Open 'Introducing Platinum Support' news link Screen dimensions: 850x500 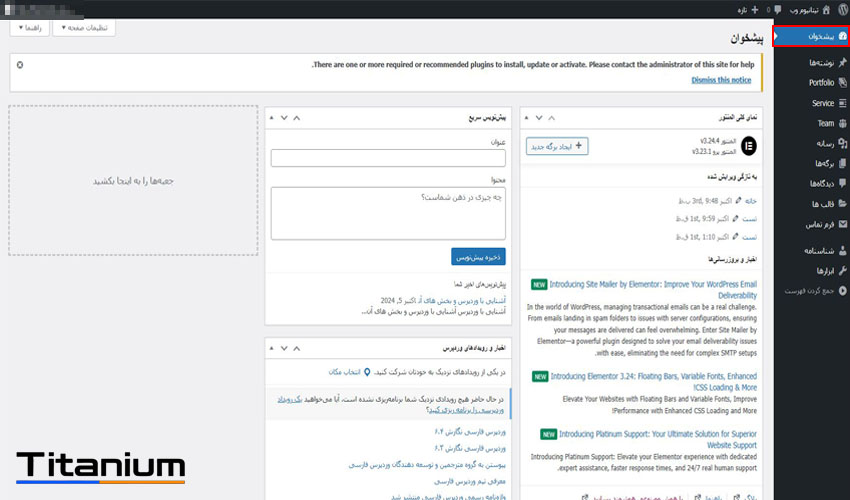click(x=658, y=439)
